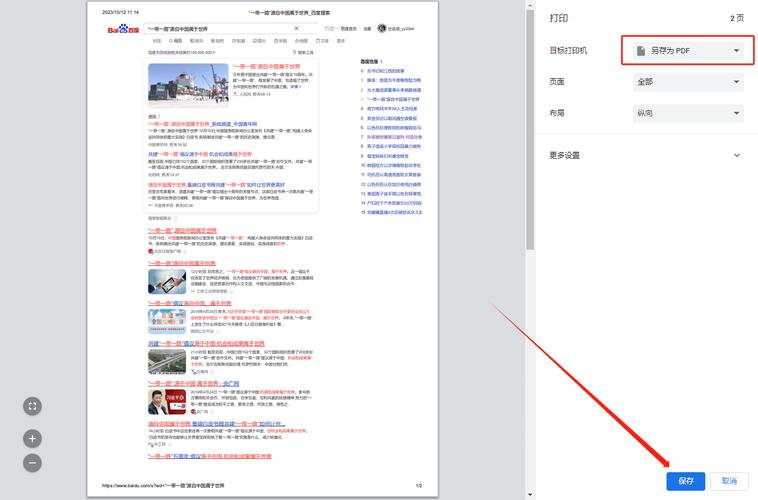Click the Baidu logo in the preview
Image resolution: width=758 pixels, height=500 pixels.
pyautogui.click(x=123, y=30)
